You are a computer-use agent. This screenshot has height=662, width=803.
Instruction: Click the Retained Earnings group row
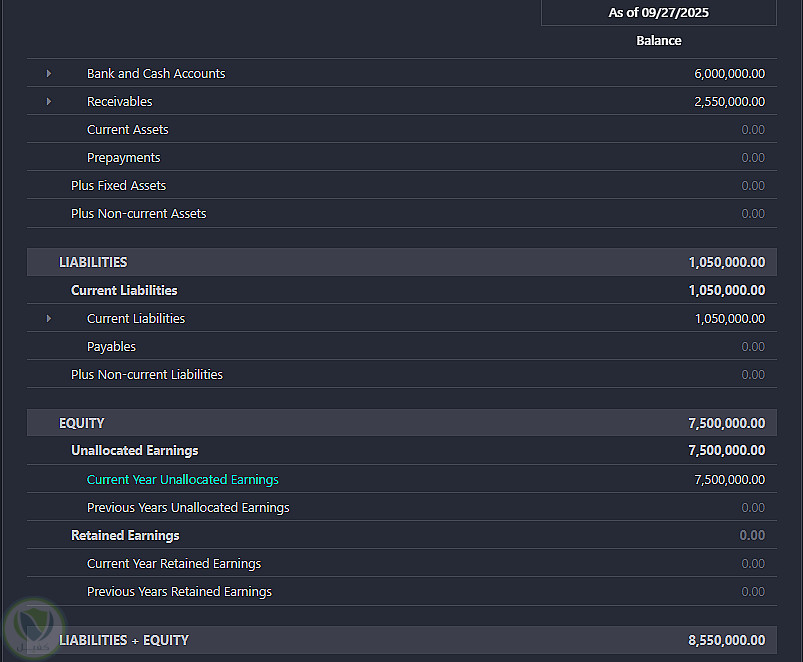pos(125,536)
